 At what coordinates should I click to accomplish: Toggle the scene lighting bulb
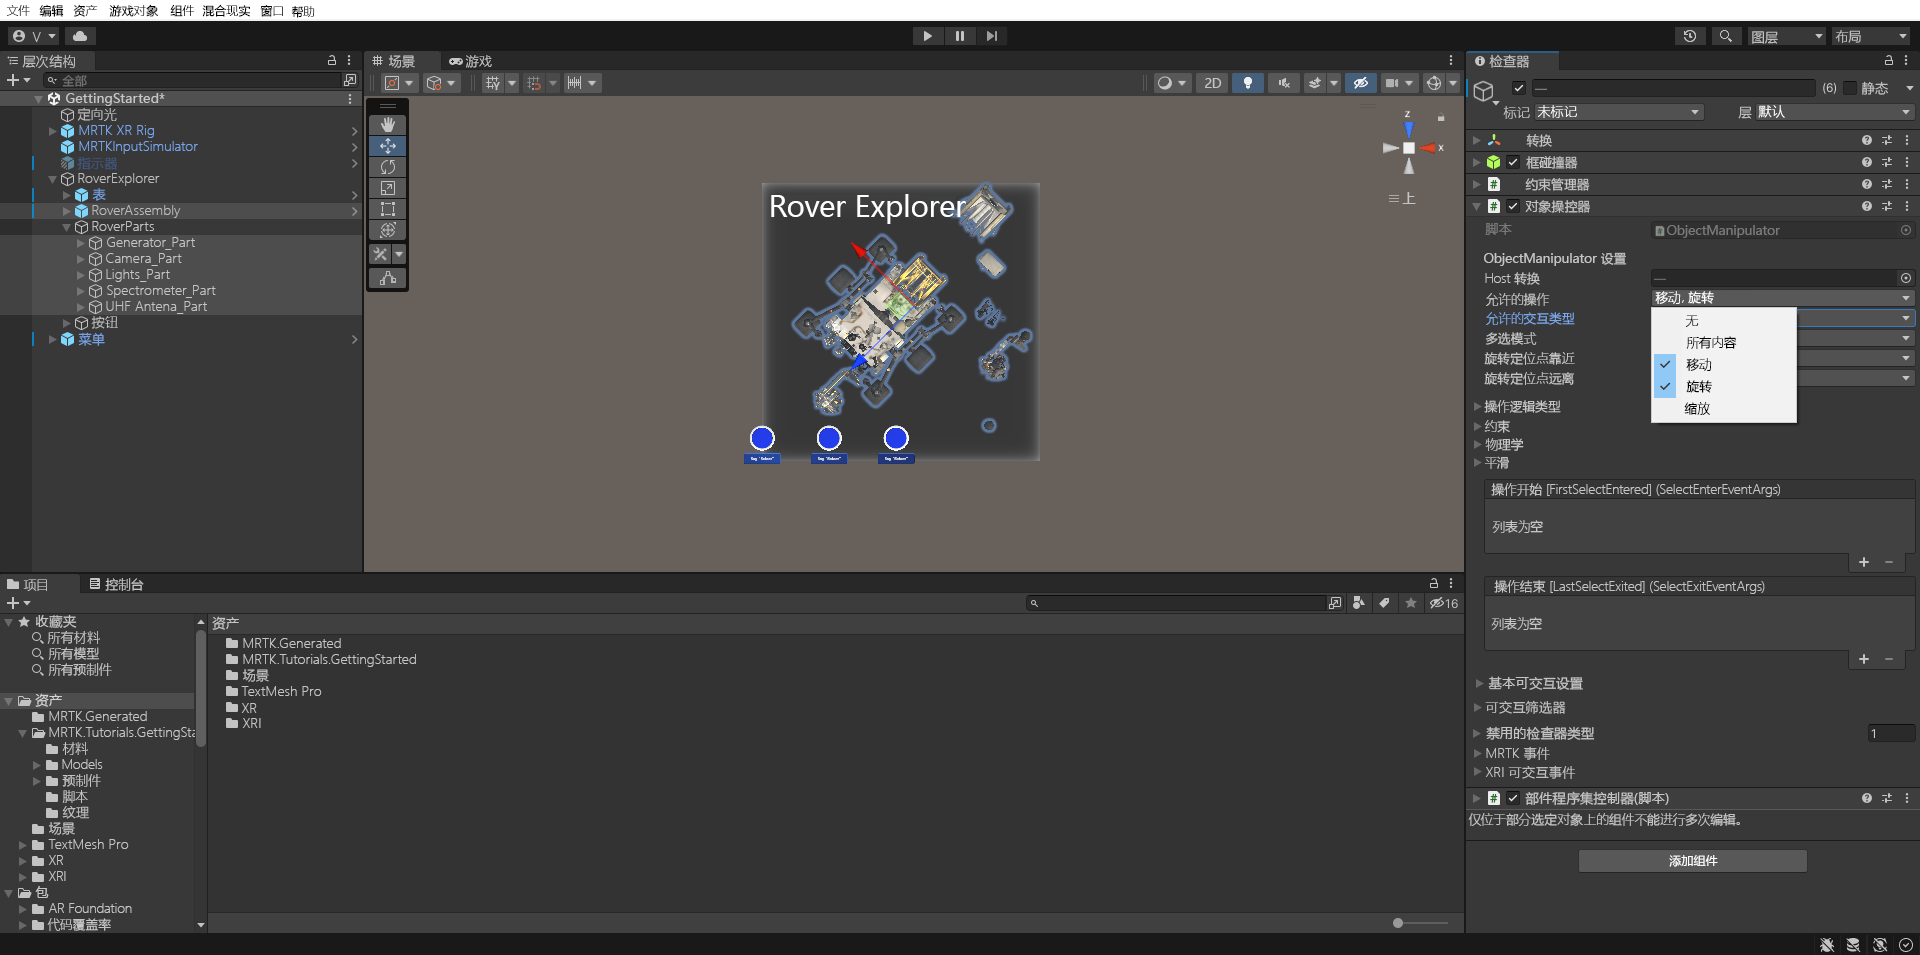click(x=1248, y=83)
